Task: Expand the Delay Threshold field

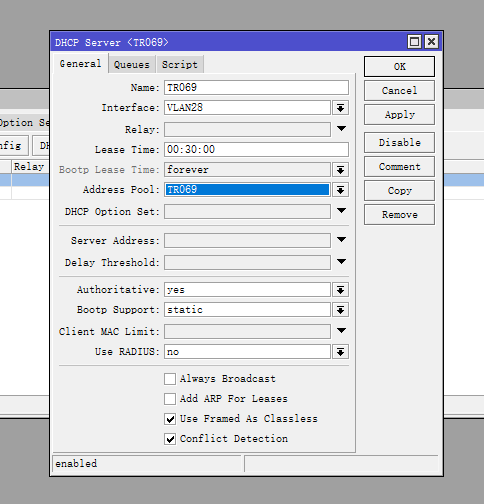Action: pyautogui.click(x=341, y=262)
